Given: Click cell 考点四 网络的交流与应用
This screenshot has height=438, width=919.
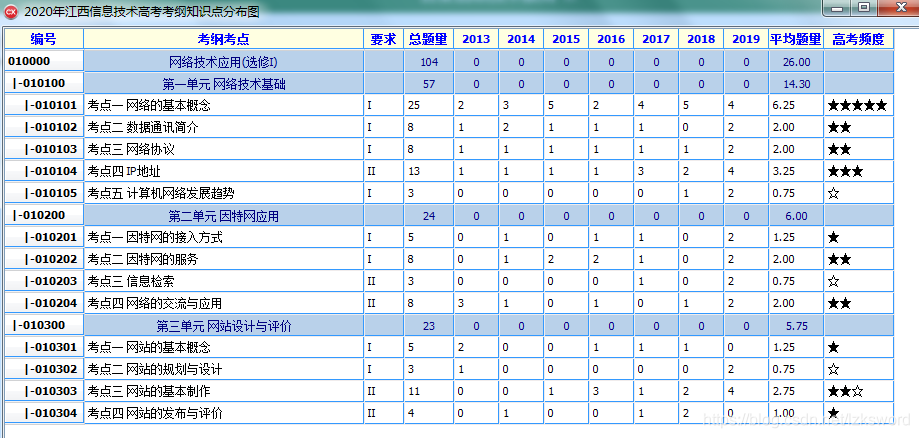Looking at the screenshot, I should (223, 304).
